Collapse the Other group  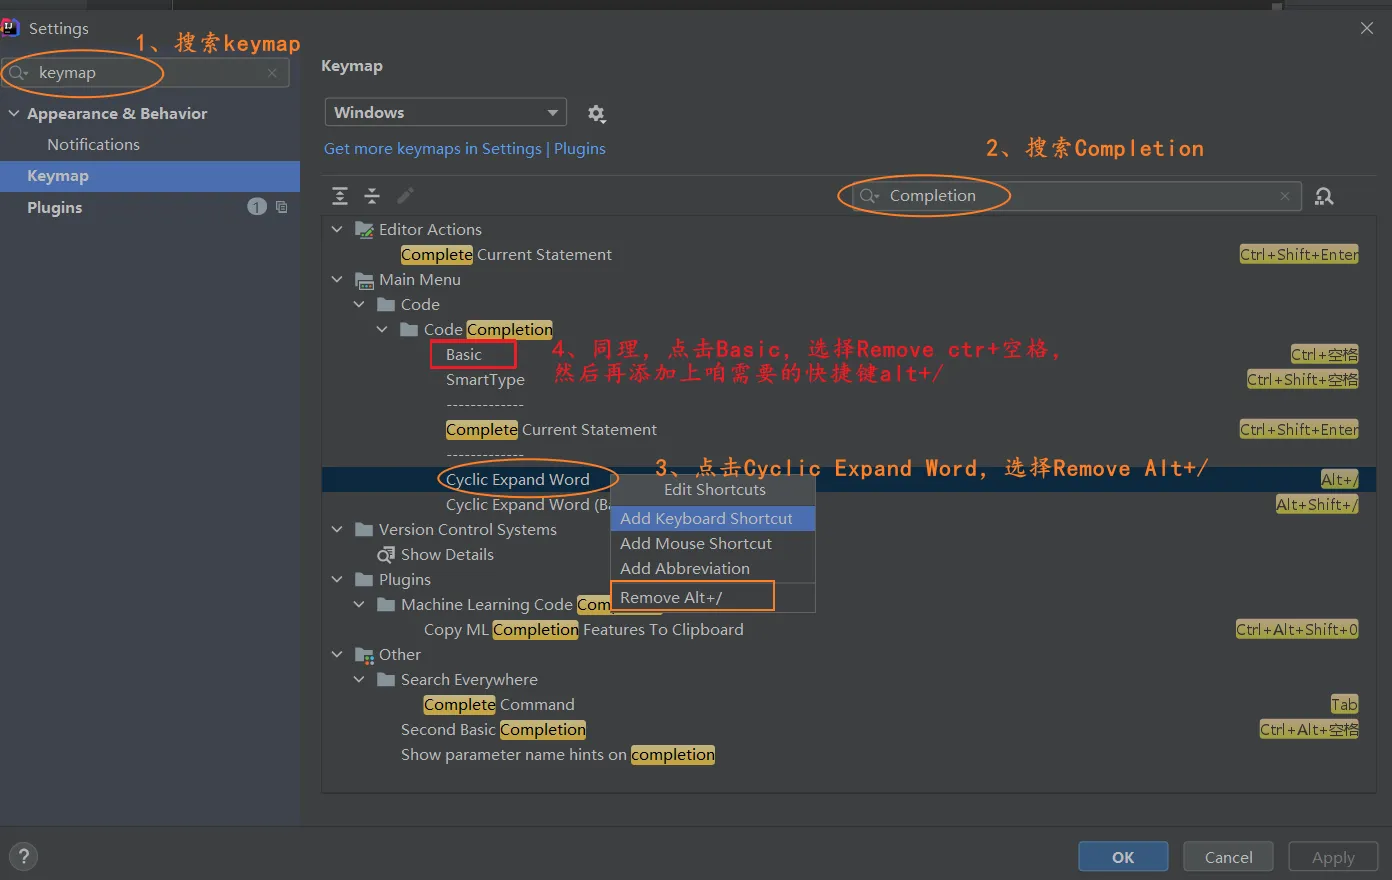tap(337, 655)
